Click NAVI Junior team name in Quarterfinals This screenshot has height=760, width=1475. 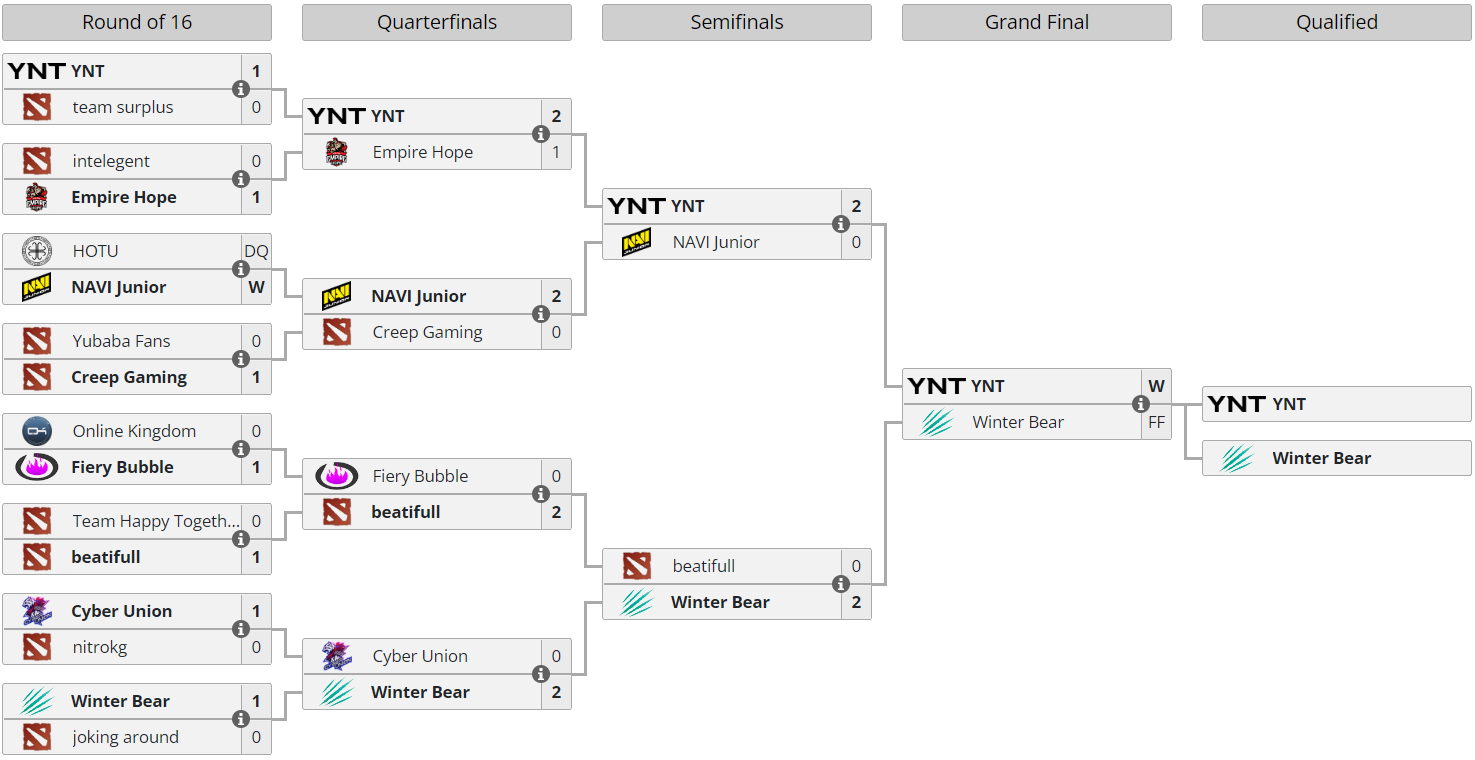(x=418, y=296)
